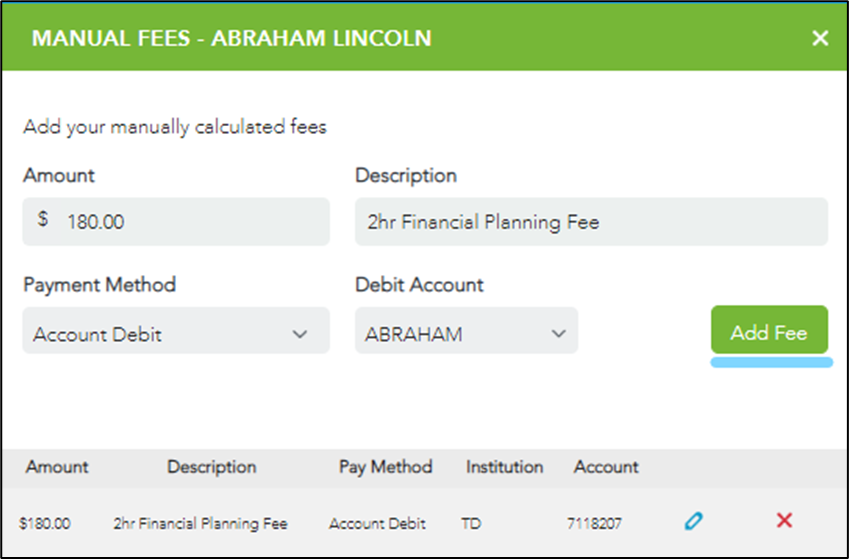Click the dollar sign in Amount field
Screen dimensions: 849x559
(x=43, y=219)
